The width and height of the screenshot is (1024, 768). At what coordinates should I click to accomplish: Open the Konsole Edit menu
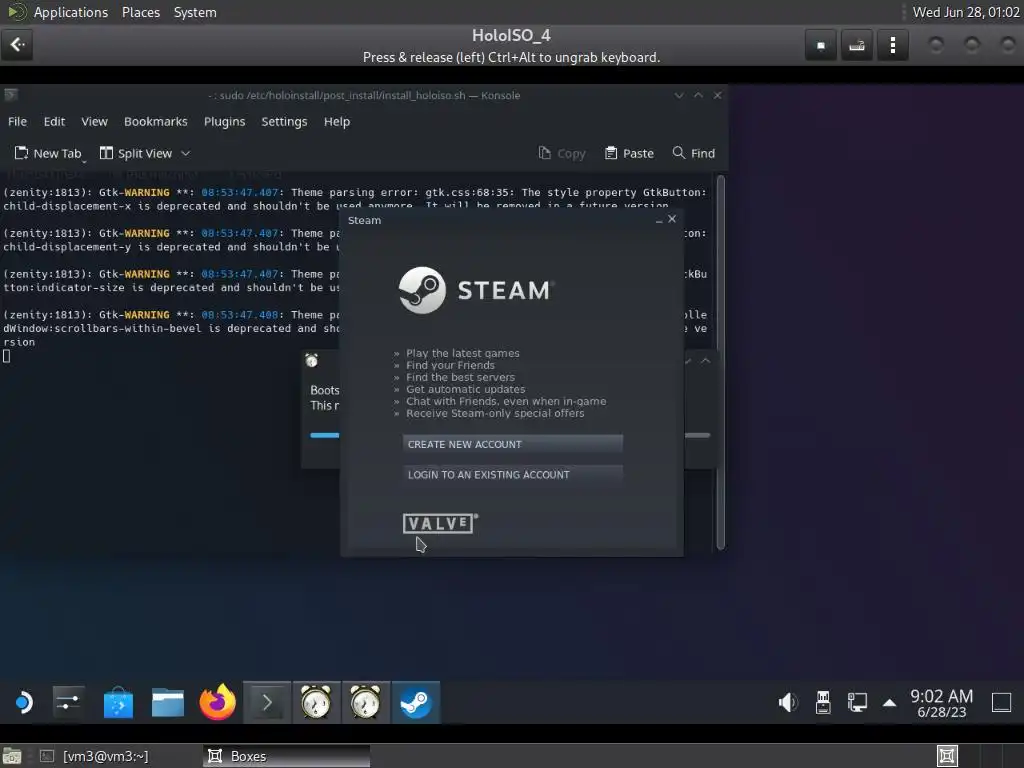(54, 121)
